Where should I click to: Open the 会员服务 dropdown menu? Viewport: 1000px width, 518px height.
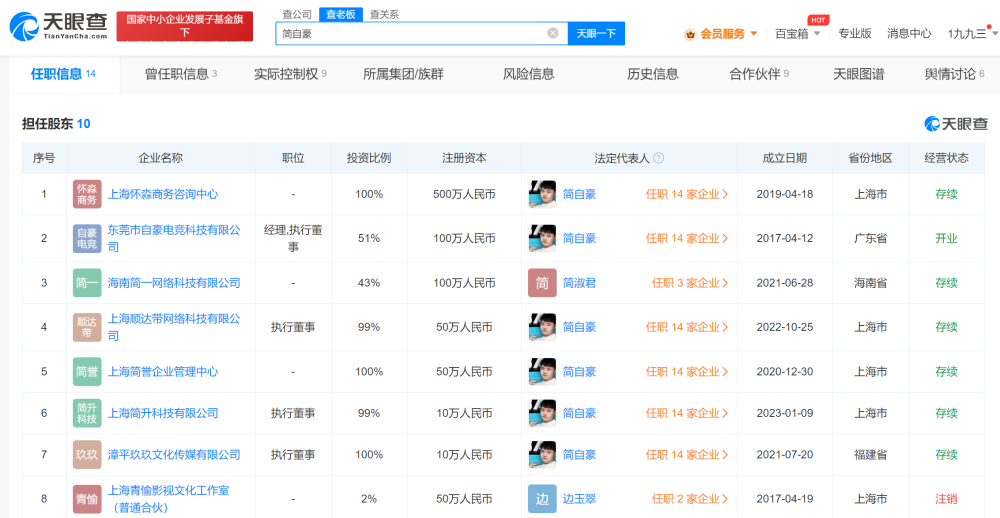721,34
